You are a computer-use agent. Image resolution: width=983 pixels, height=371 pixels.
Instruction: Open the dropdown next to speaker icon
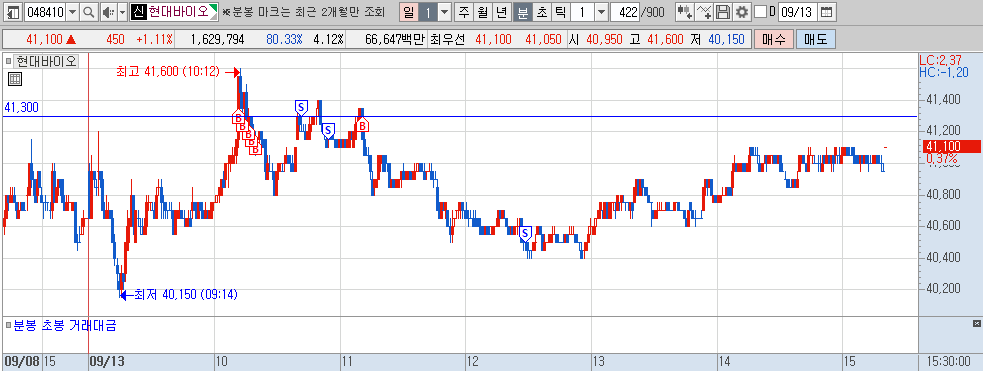(122, 12)
